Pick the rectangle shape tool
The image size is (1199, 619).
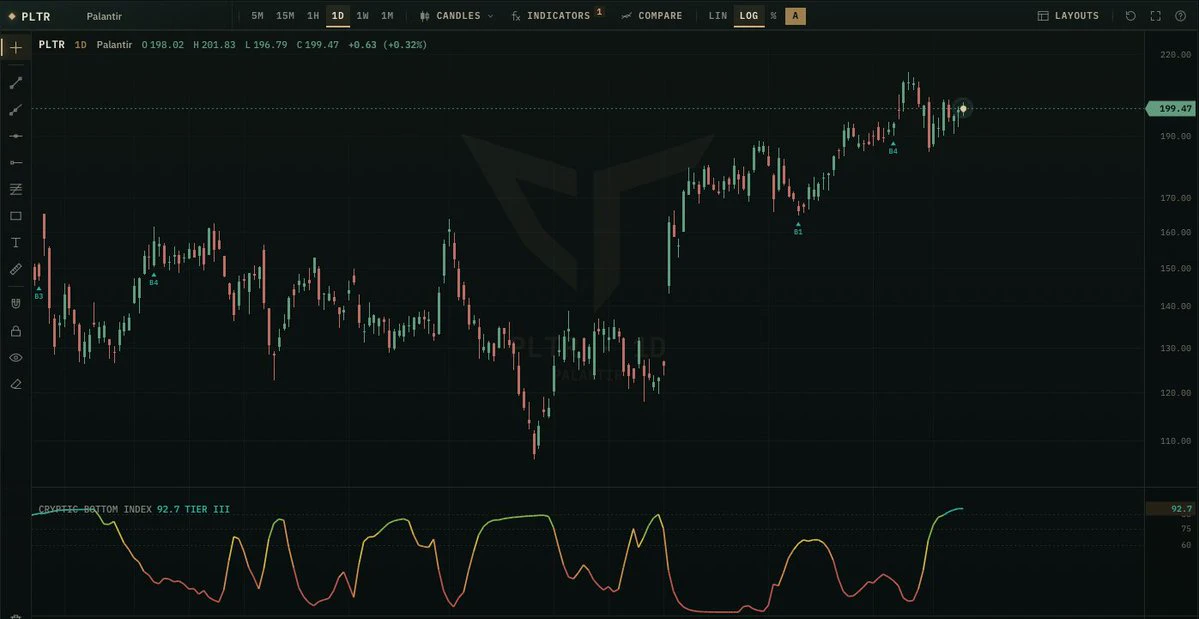pyautogui.click(x=15, y=216)
